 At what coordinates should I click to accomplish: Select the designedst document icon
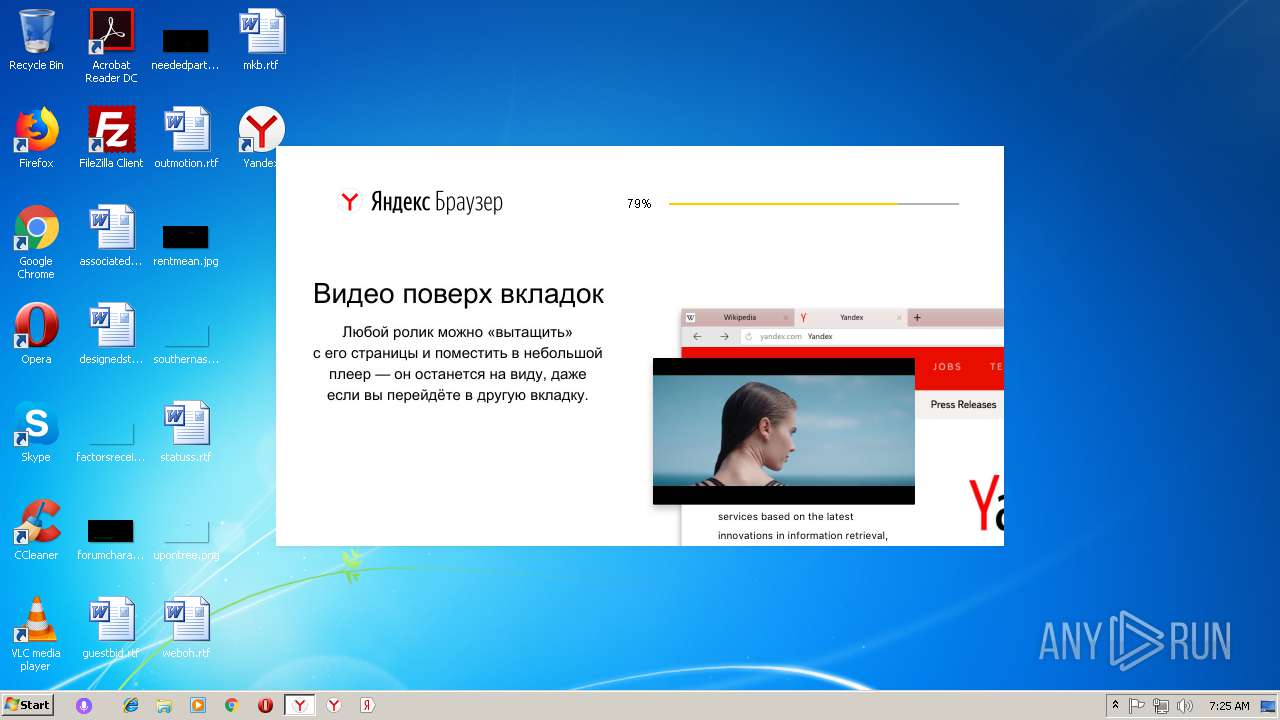[111, 334]
